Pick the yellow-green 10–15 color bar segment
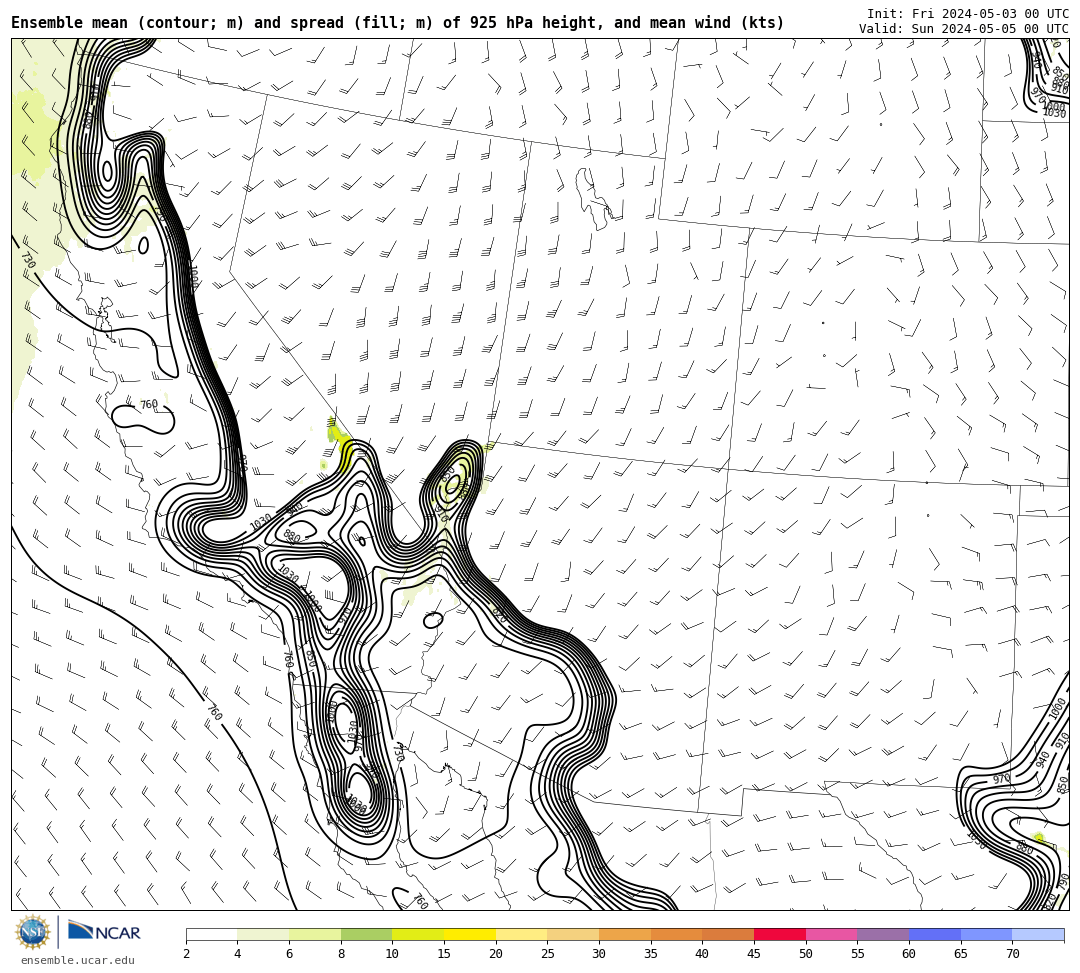1080x973 pixels. pos(418,934)
